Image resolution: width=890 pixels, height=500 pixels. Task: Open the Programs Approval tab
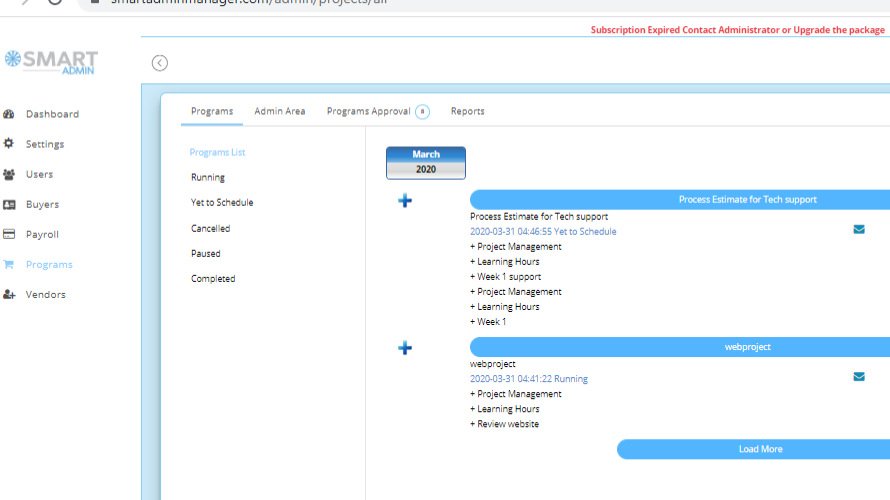coord(368,111)
